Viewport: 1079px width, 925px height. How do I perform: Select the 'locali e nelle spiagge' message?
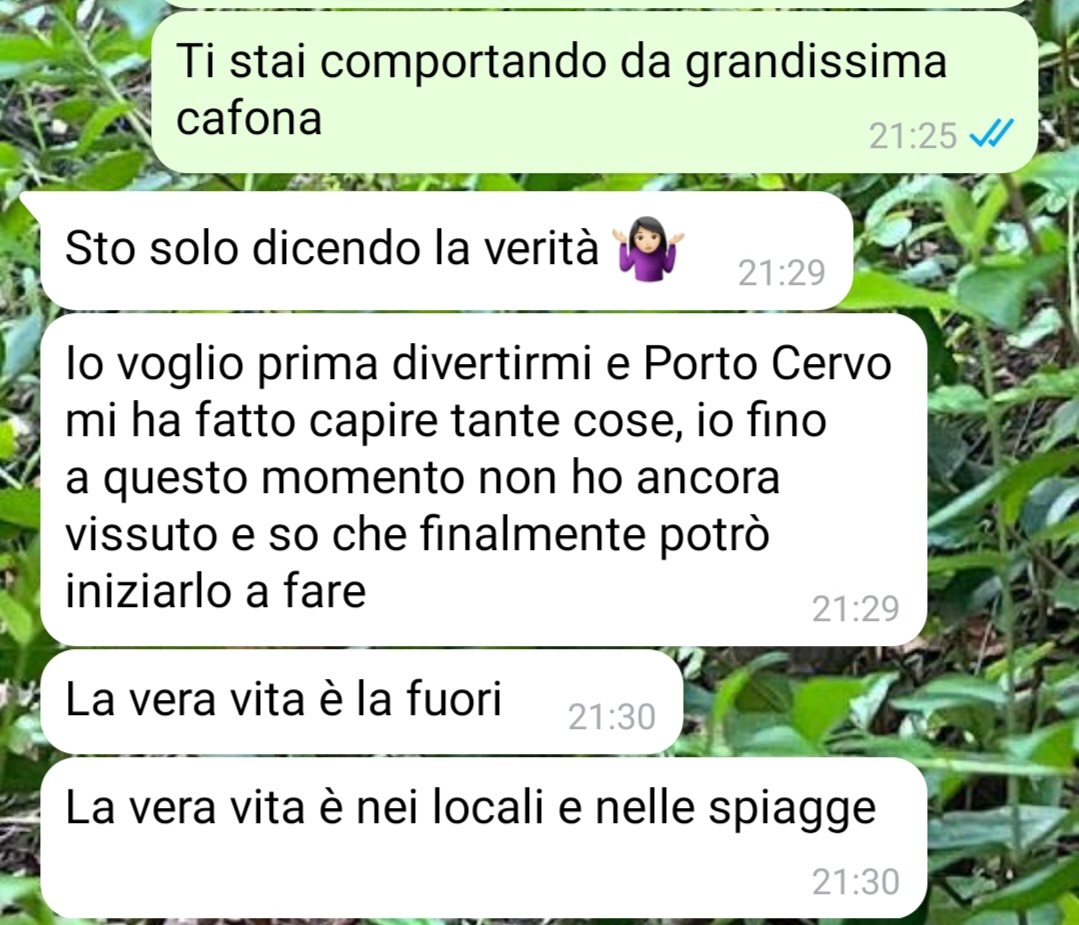pyautogui.click(x=483, y=838)
